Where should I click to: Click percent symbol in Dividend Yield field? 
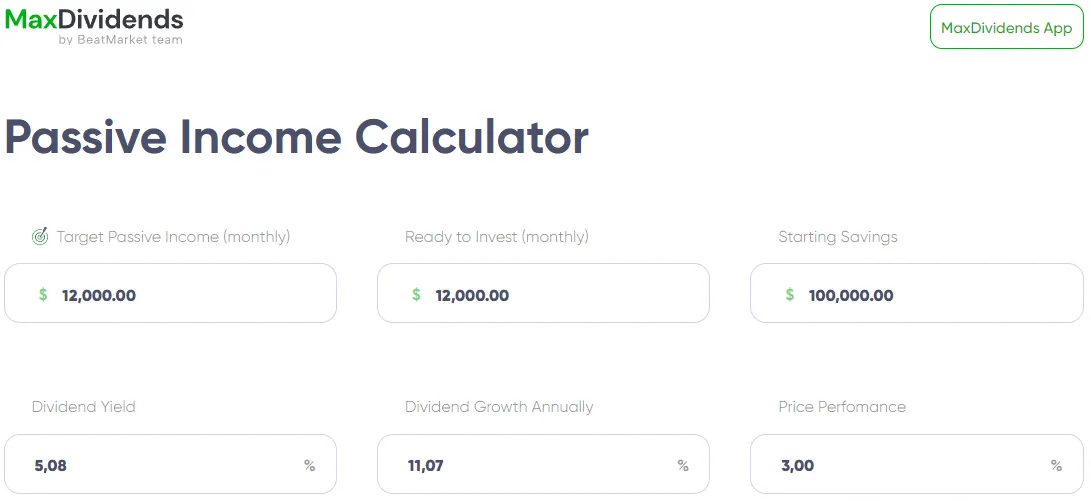click(310, 465)
